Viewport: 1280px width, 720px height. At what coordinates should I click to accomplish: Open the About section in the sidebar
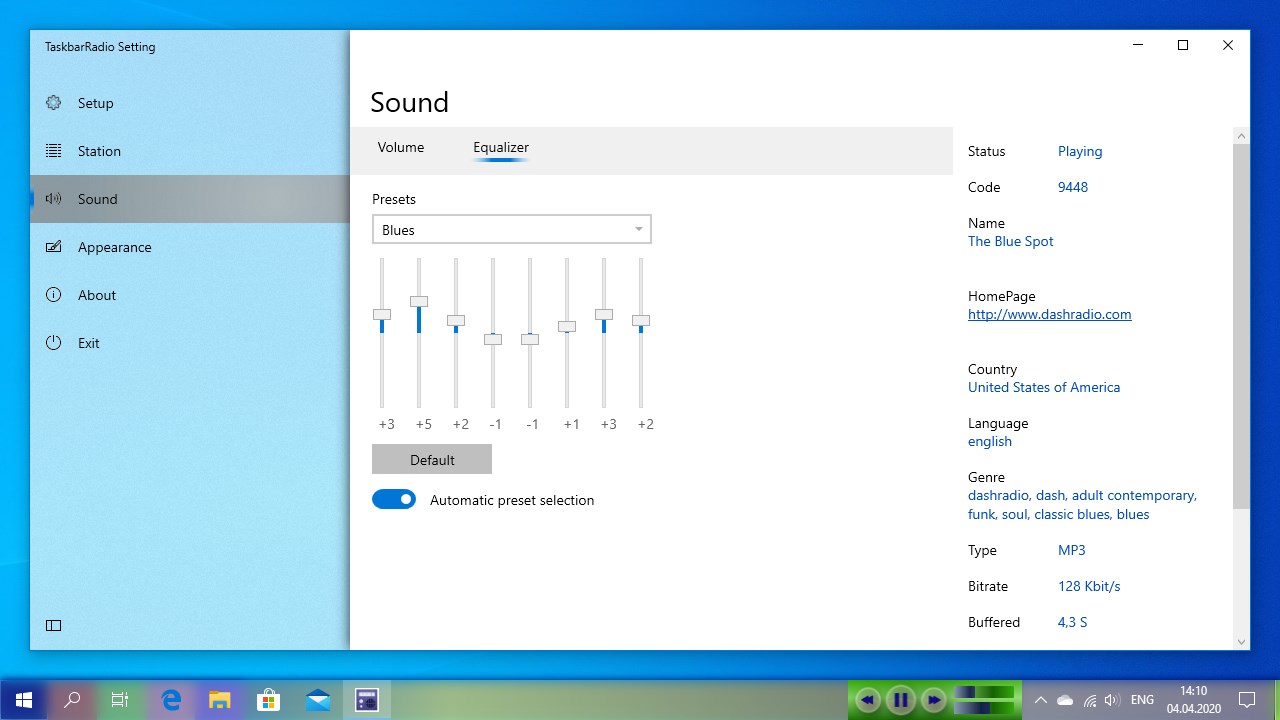[x=190, y=295]
